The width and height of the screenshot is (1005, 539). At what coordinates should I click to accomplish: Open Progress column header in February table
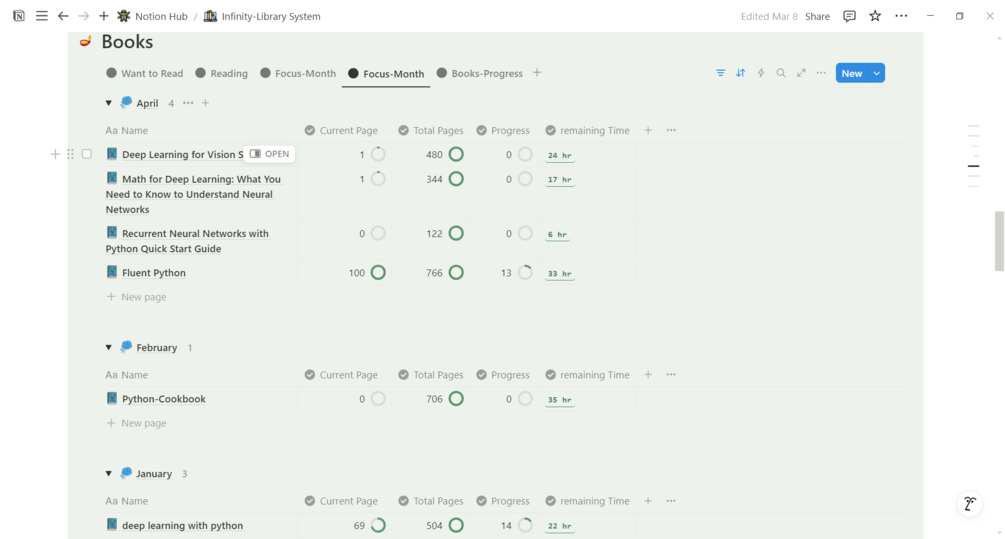coord(503,375)
